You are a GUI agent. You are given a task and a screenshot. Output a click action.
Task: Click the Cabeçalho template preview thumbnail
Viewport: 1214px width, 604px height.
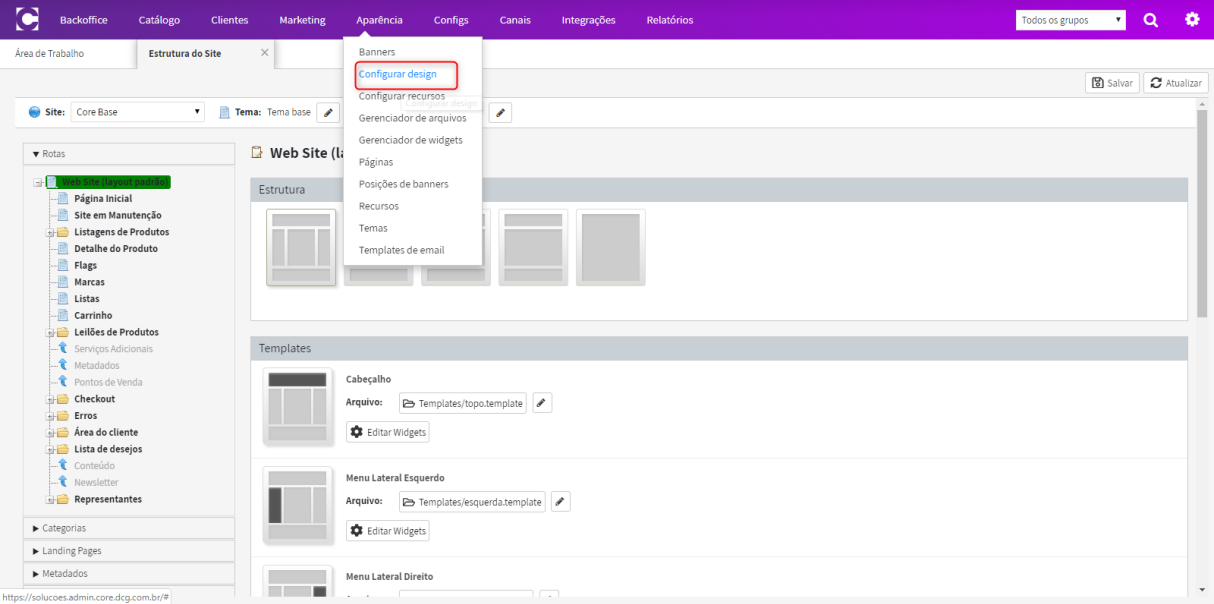[x=298, y=406]
